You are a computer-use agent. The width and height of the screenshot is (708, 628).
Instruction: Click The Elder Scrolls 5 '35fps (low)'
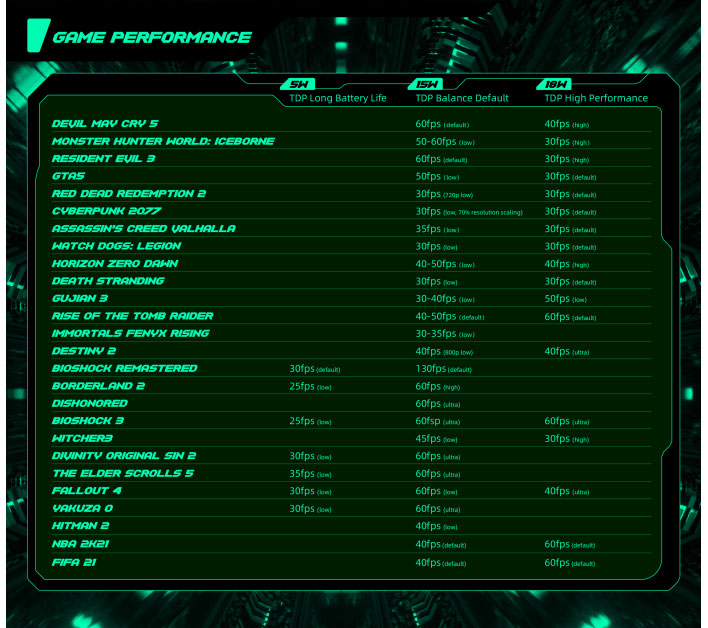(310, 474)
